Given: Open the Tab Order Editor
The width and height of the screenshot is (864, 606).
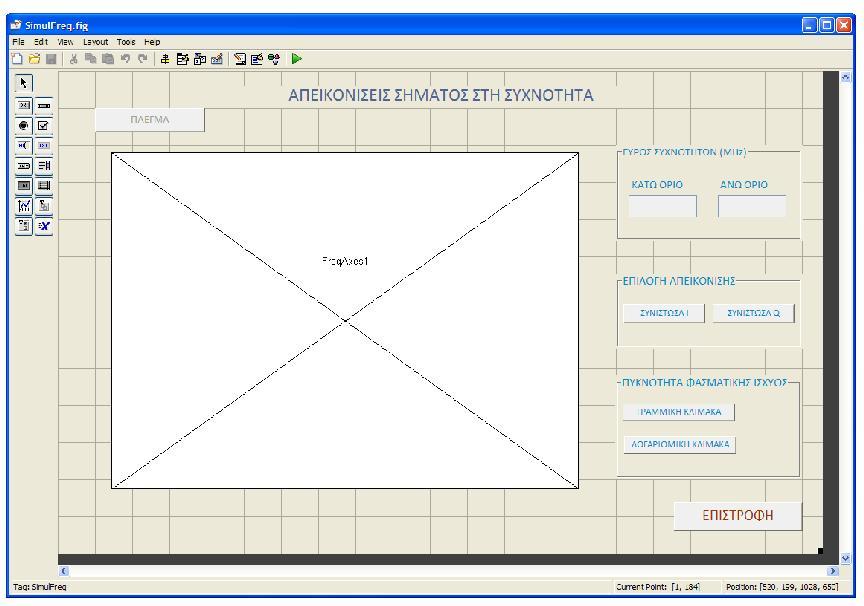Looking at the screenshot, I should coord(200,59).
